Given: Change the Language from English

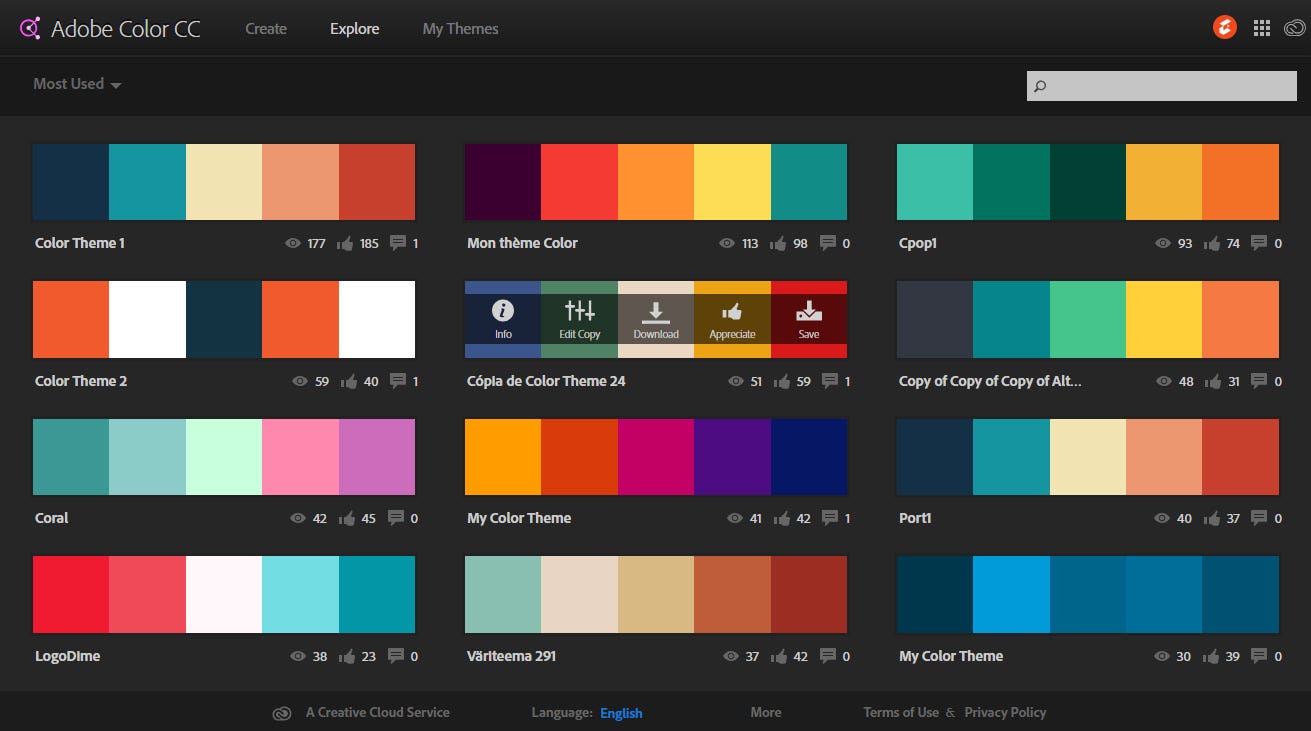Looking at the screenshot, I should tap(621, 713).
